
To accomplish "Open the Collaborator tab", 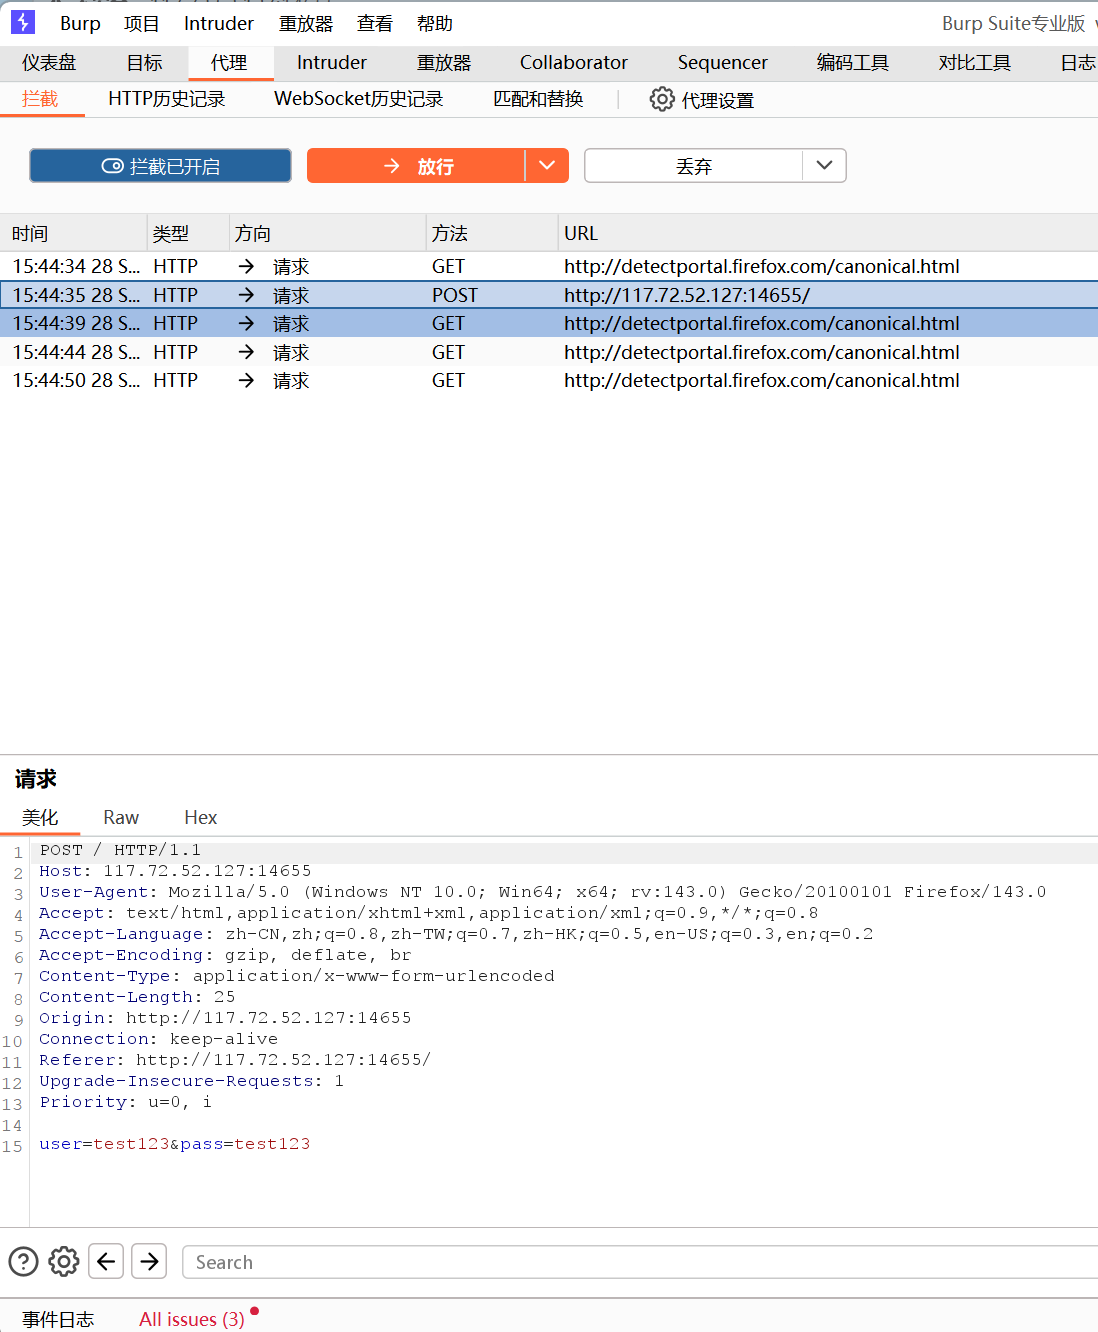I will pyautogui.click(x=574, y=62).
